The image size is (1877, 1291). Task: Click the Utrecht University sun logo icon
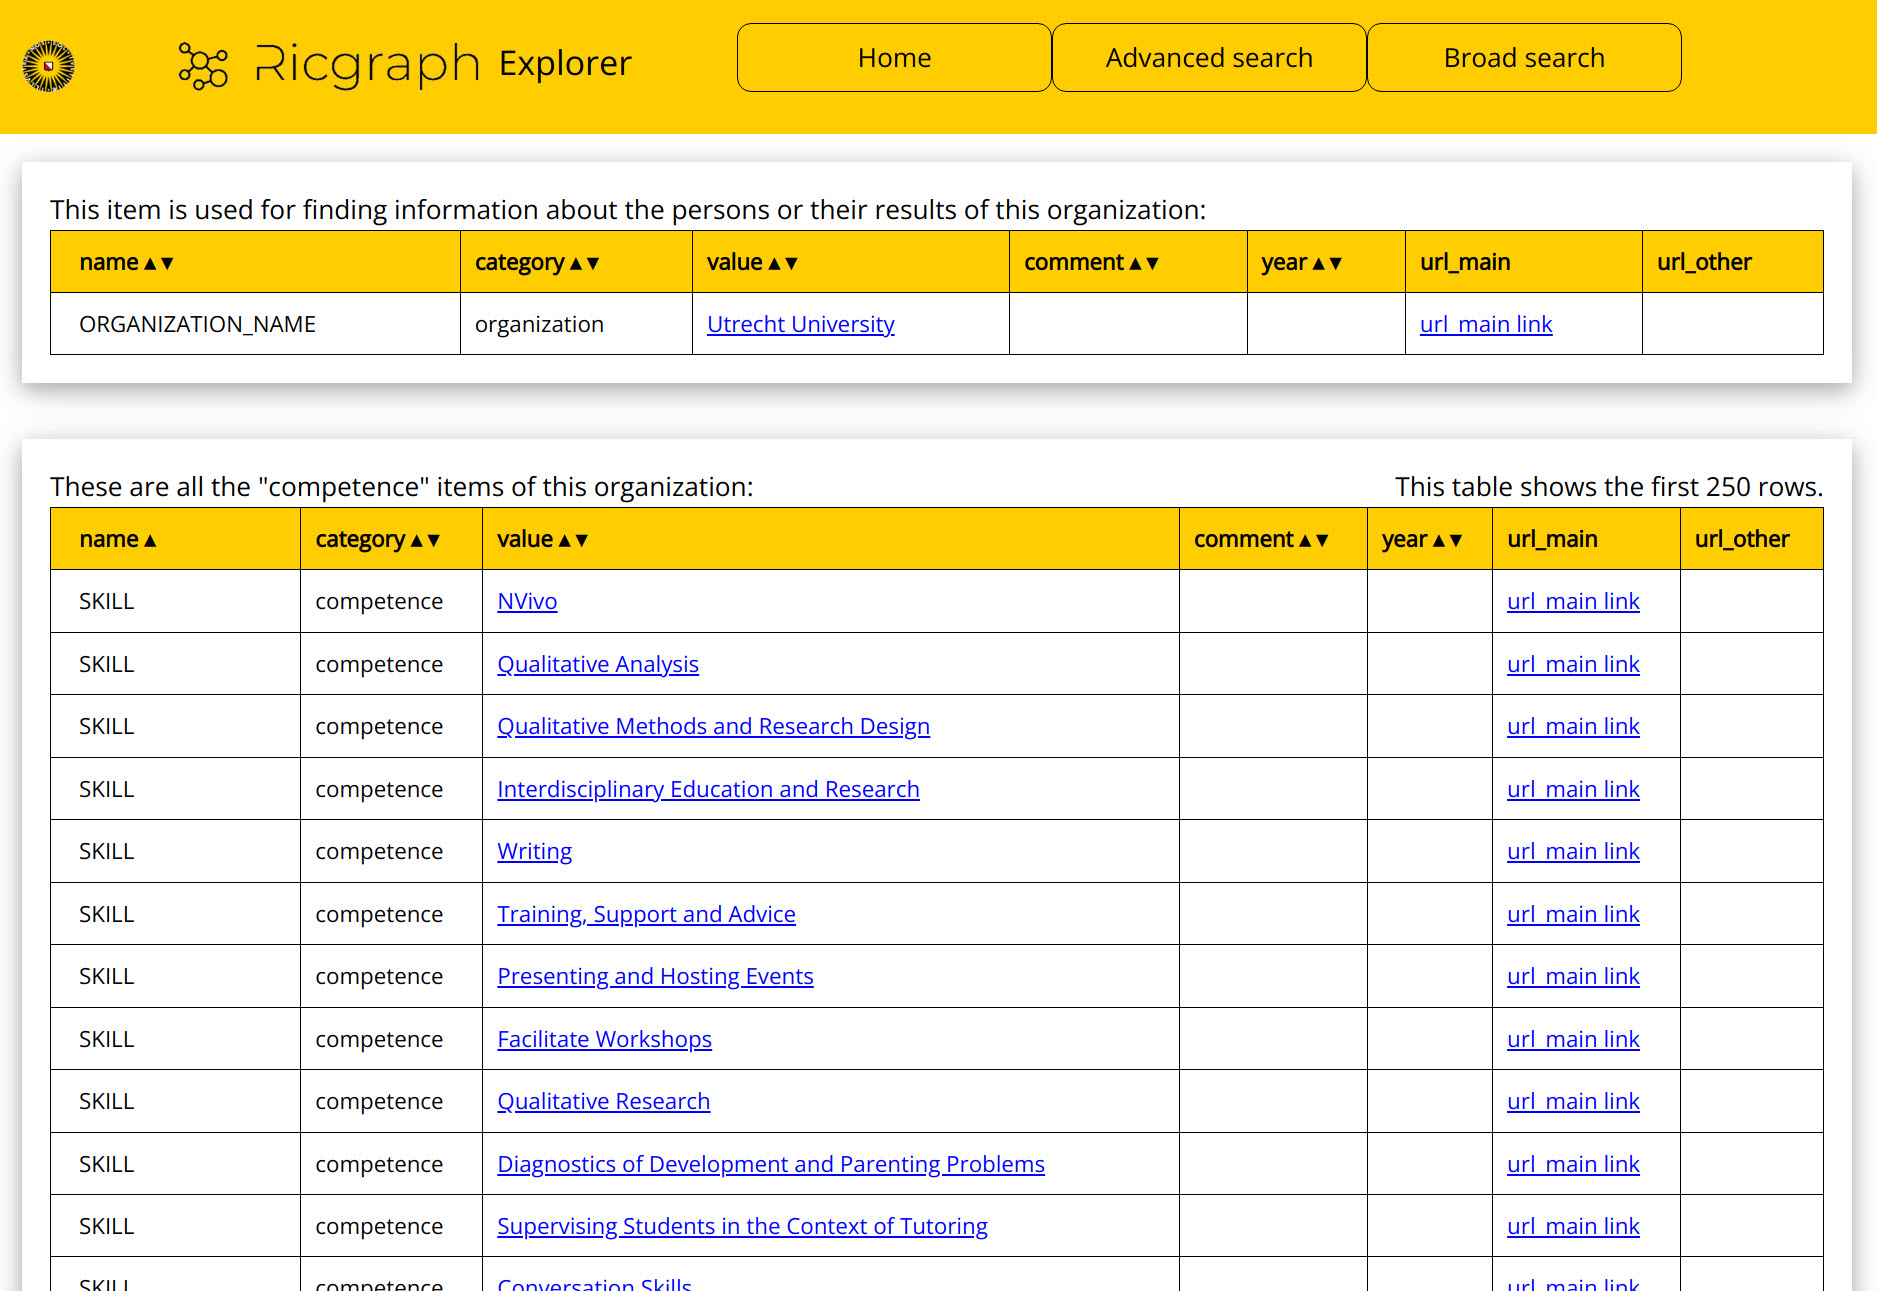(48, 66)
